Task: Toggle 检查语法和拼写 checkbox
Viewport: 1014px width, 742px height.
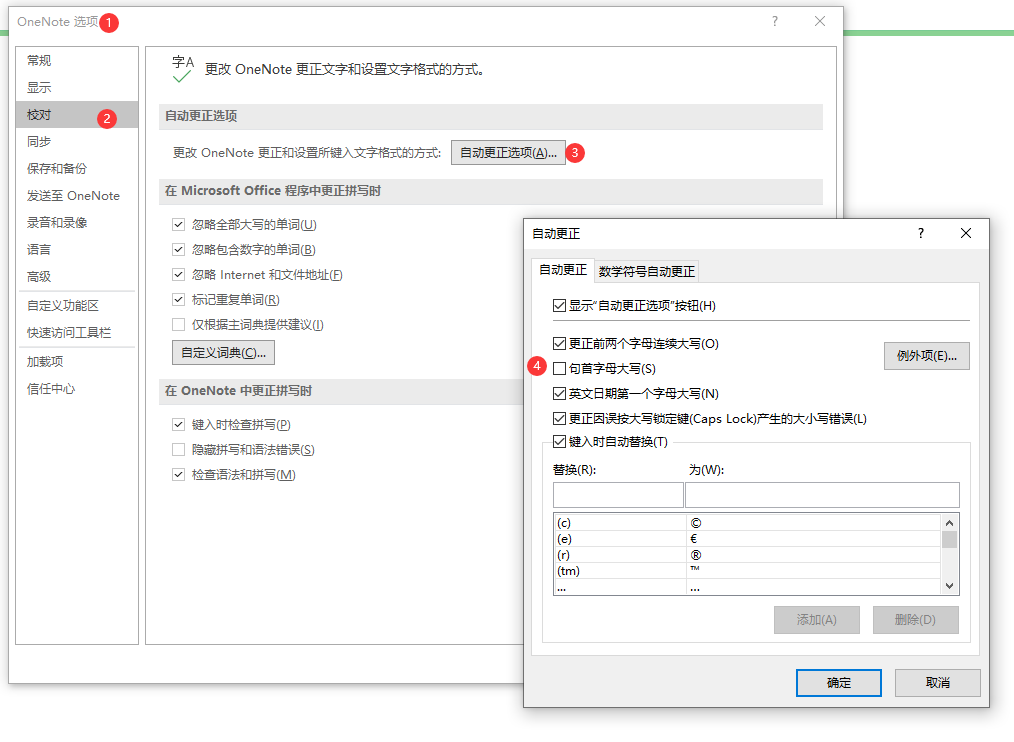Action: pyautogui.click(x=178, y=475)
